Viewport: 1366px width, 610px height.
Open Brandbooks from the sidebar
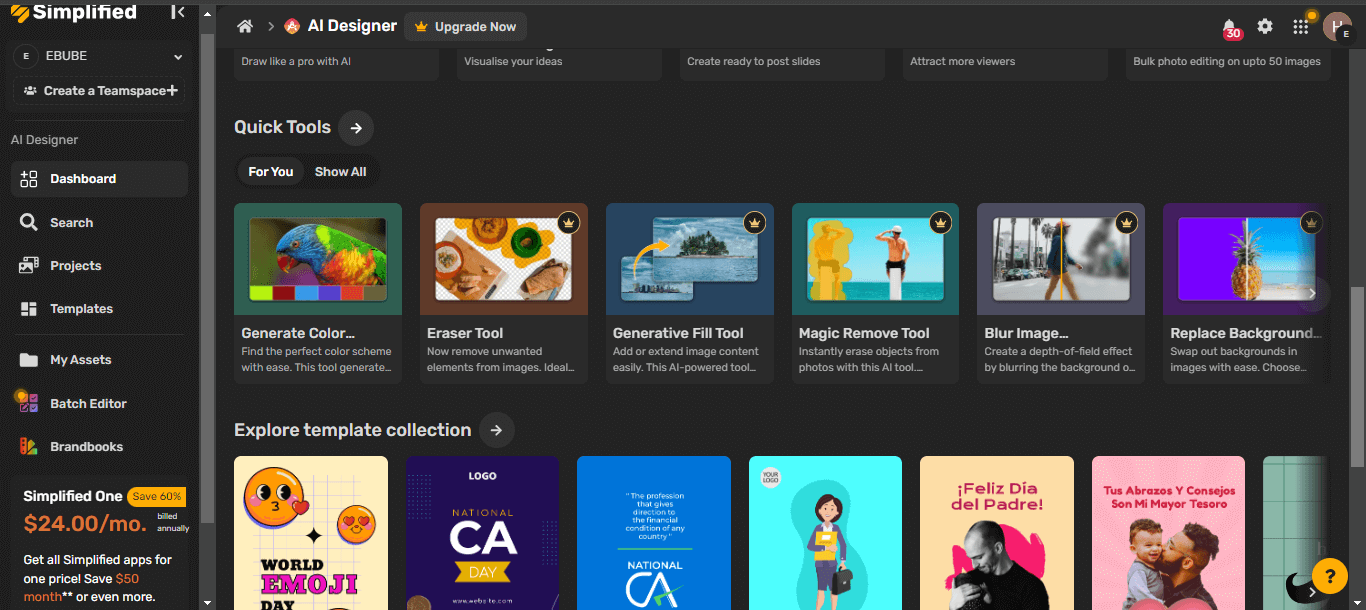86,447
